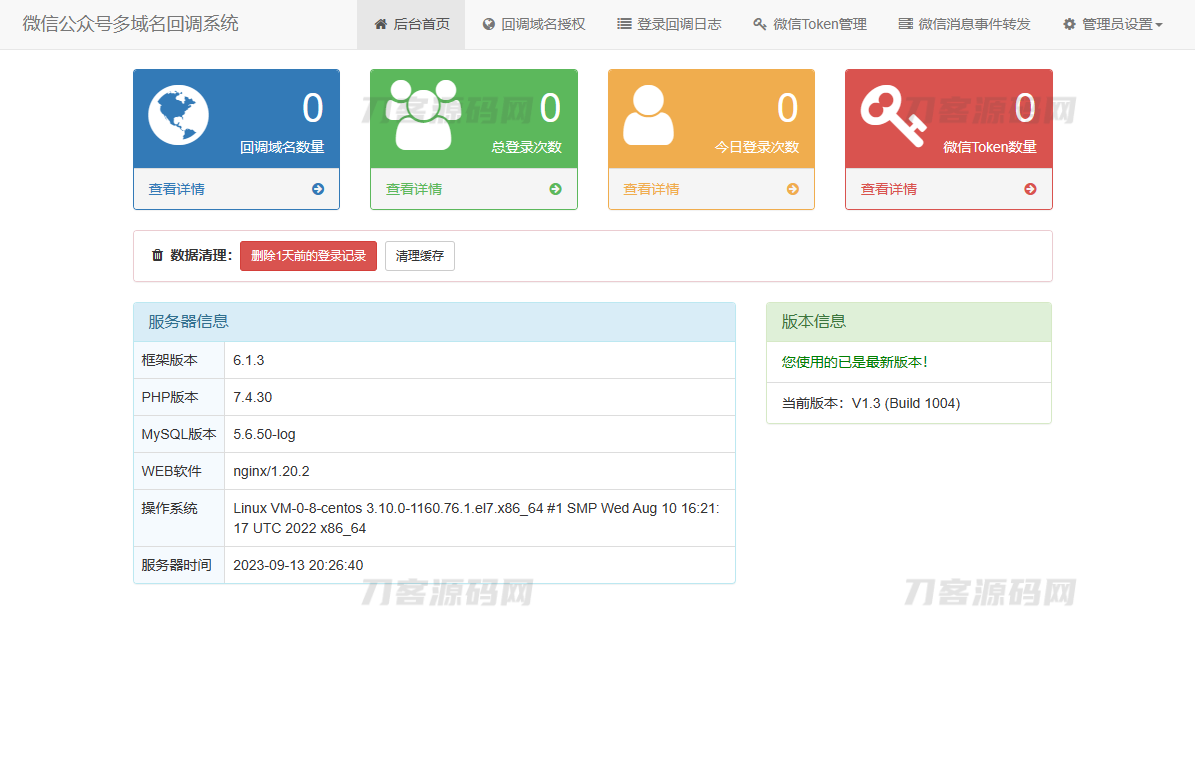Click the home icon in the 后台首页 tab
Viewport: 1195px width, 778px height.
pyautogui.click(x=379, y=23)
